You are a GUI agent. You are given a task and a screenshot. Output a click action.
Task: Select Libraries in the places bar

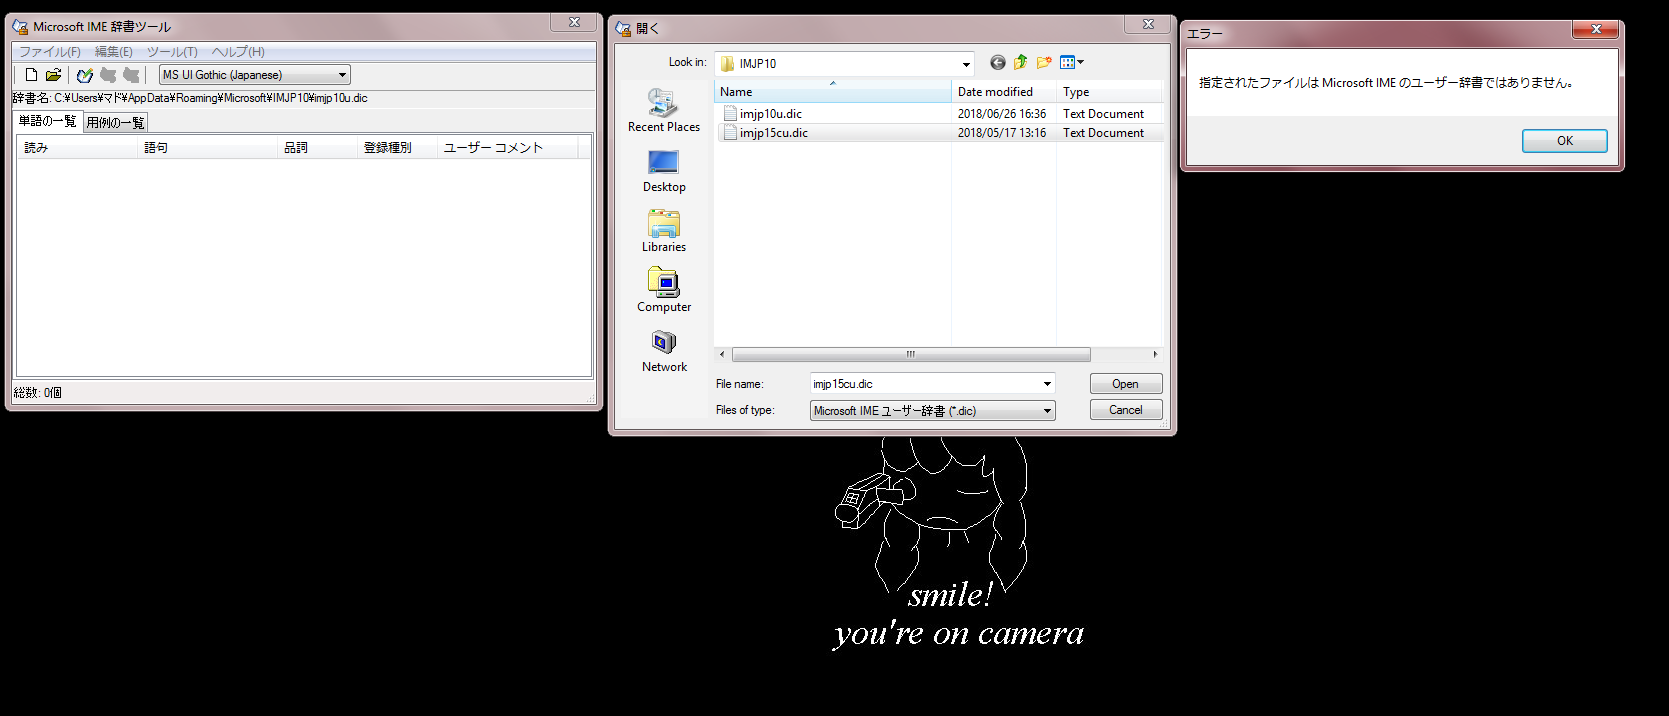point(664,231)
